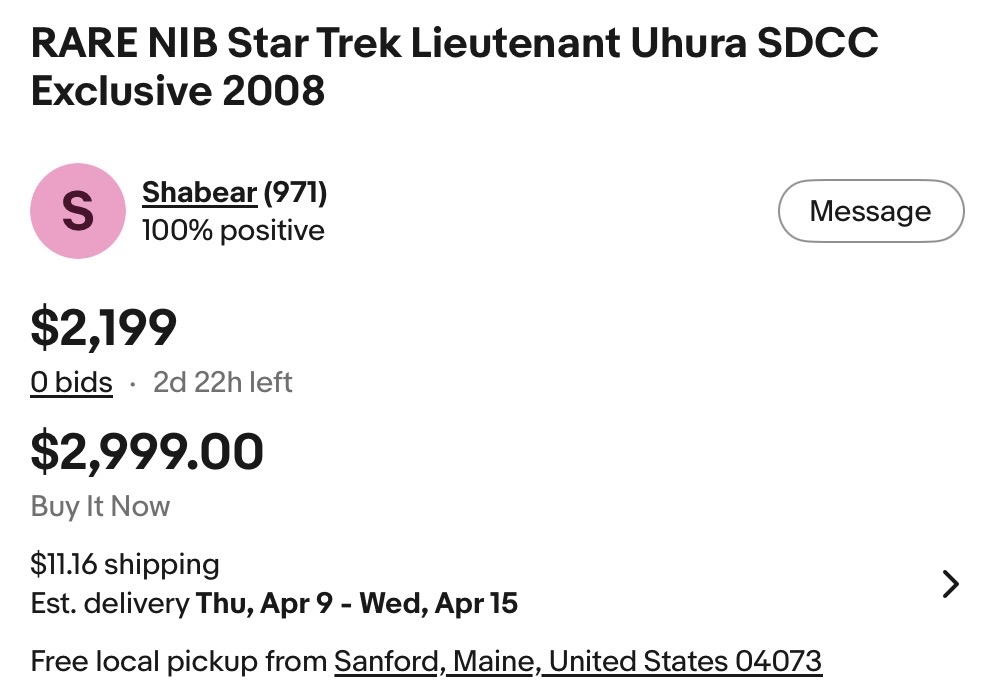Click the $2,999.00 price
The image size is (988, 694).
[147, 451]
